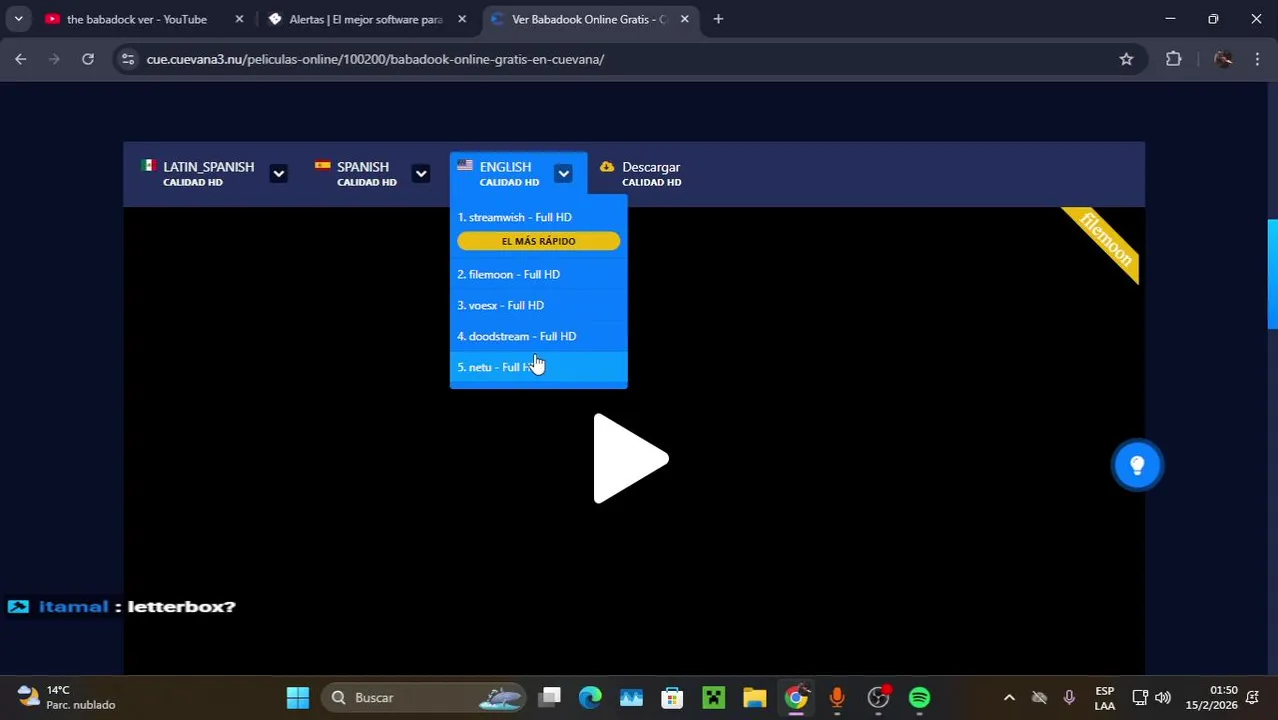Click the tray microphone icon

pos(1069,697)
